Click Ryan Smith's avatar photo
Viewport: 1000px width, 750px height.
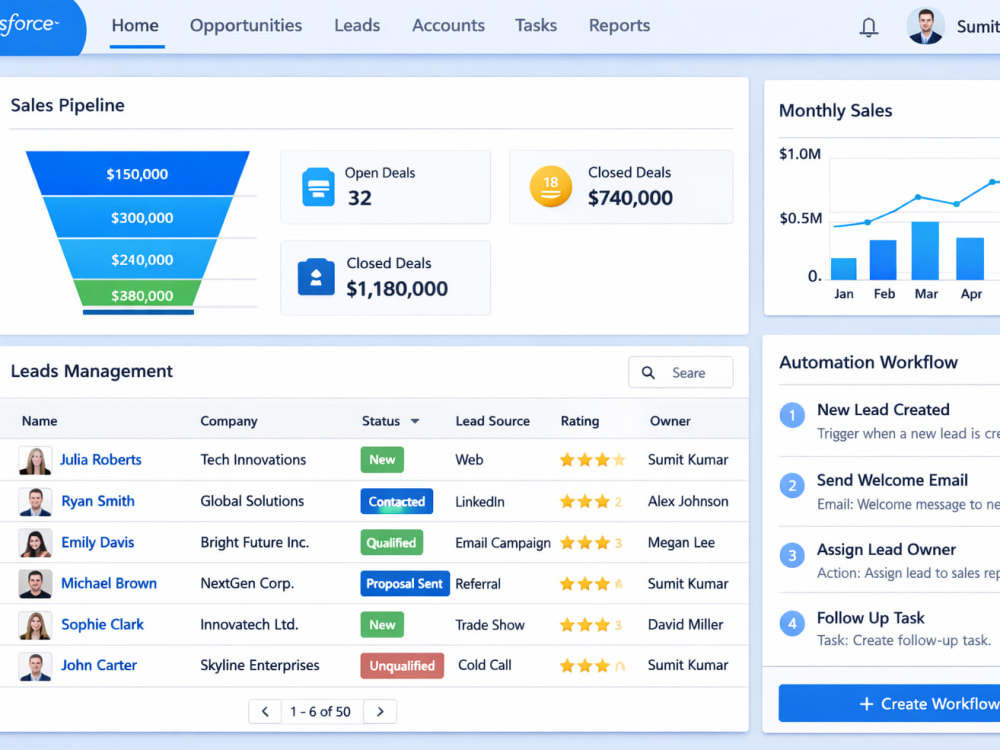pos(35,502)
